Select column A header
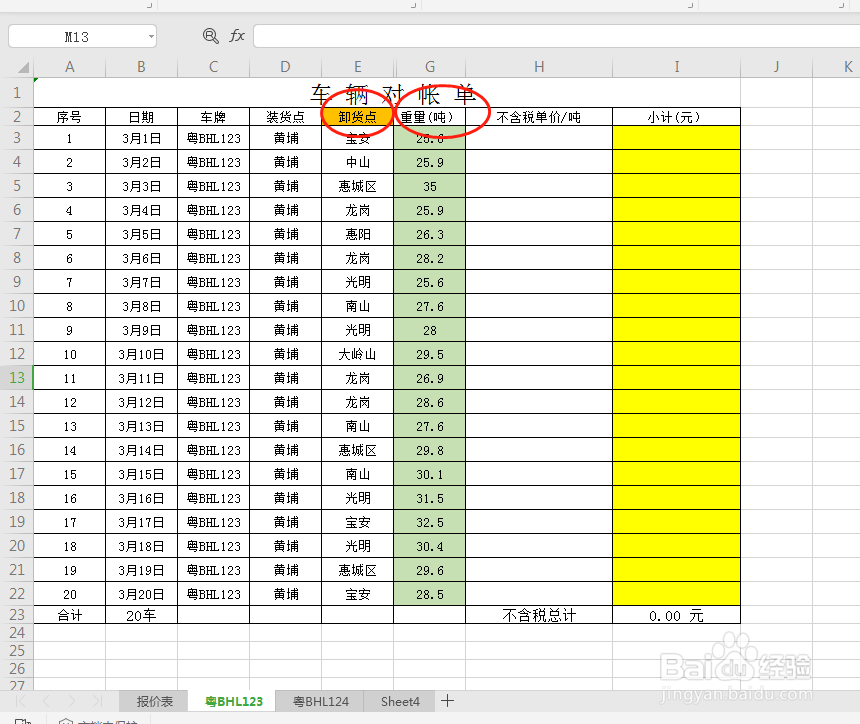860x724 pixels. [x=70, y=67]
